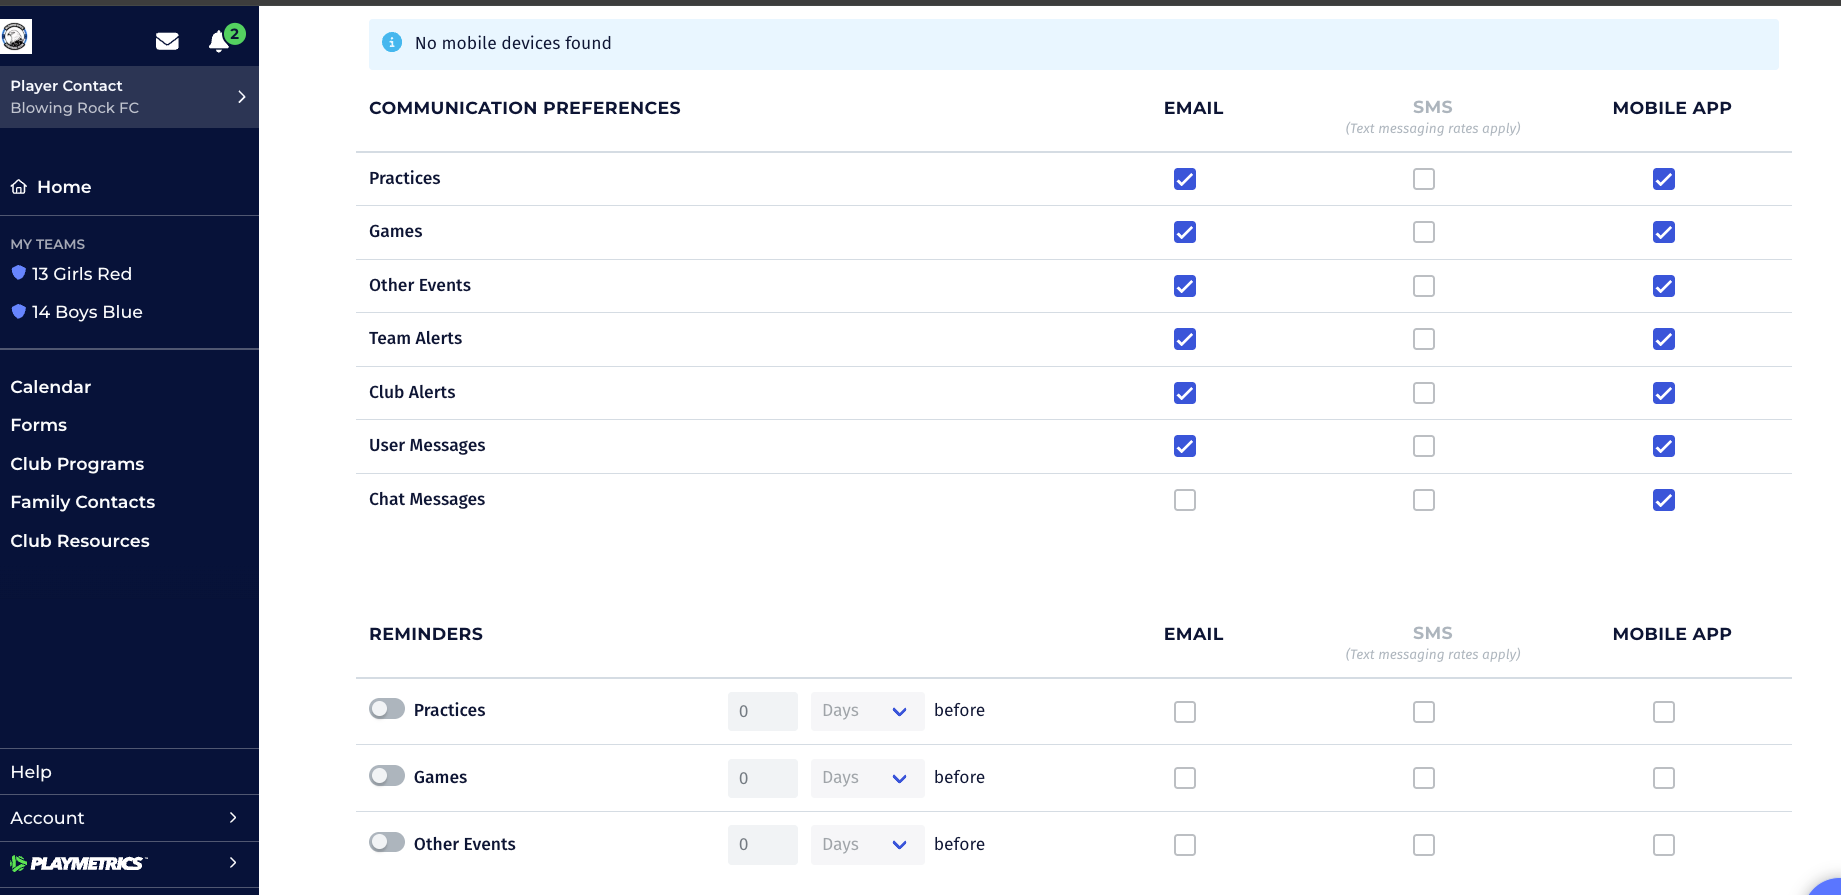Click the info icon in the mobile devices notice

(392, 42)
